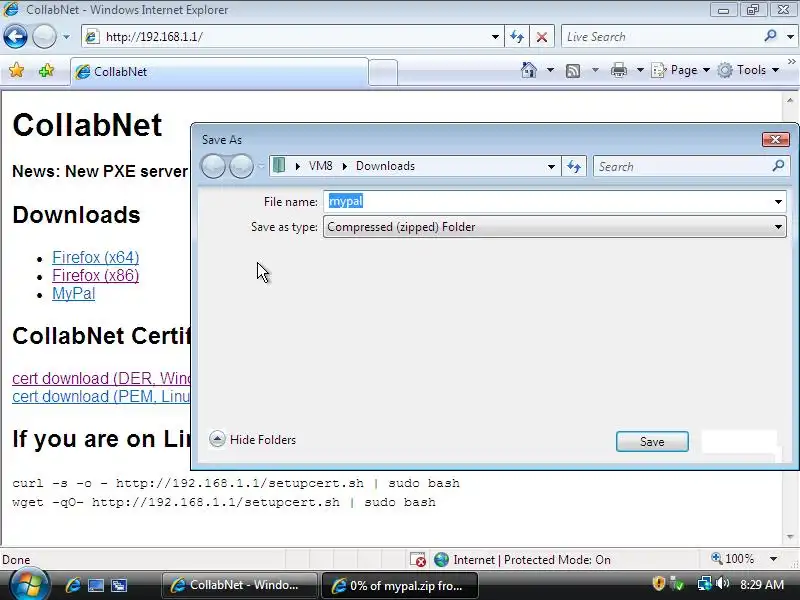Open the MyPal download link
The image size is (800, 600).
73,293
